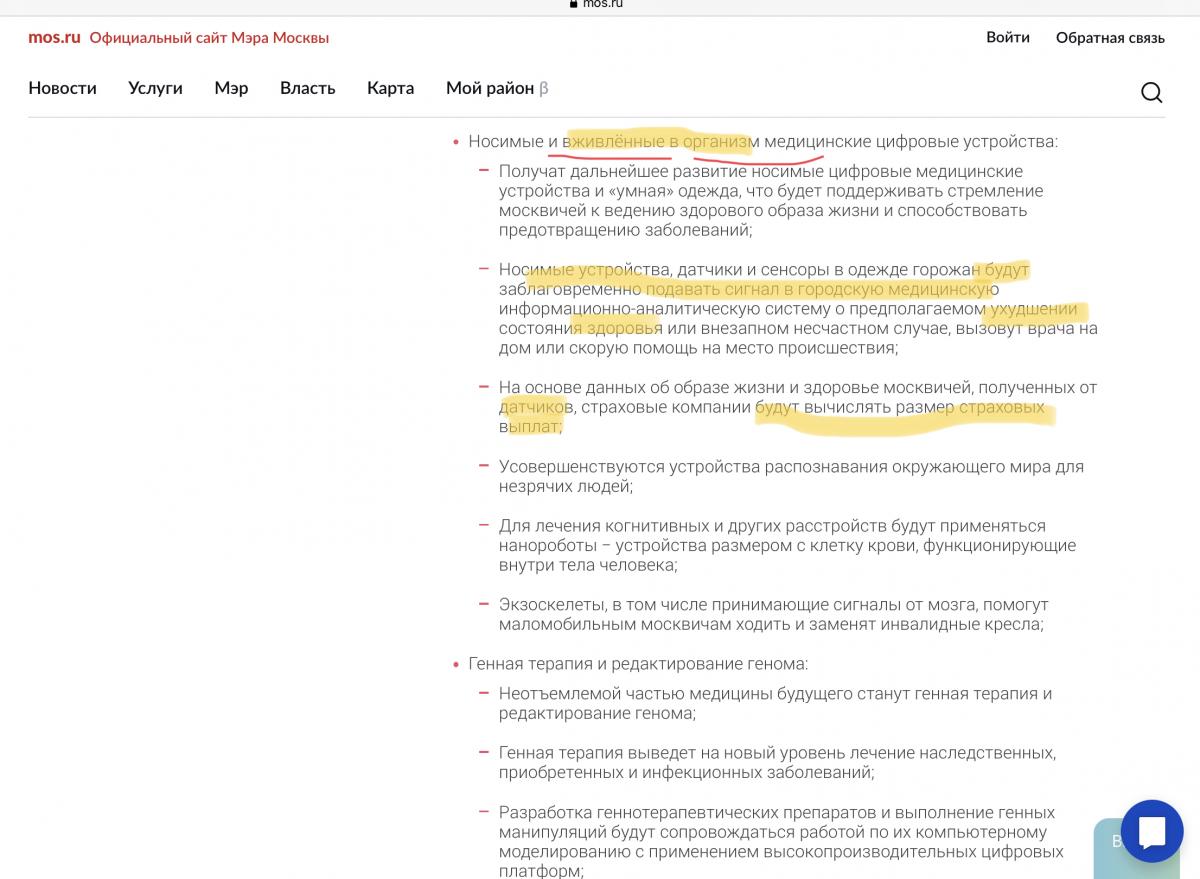Click paragraph starting Носимые устройства, датчики и сенсоры
1200x879 pixels.
click(798, 309)
